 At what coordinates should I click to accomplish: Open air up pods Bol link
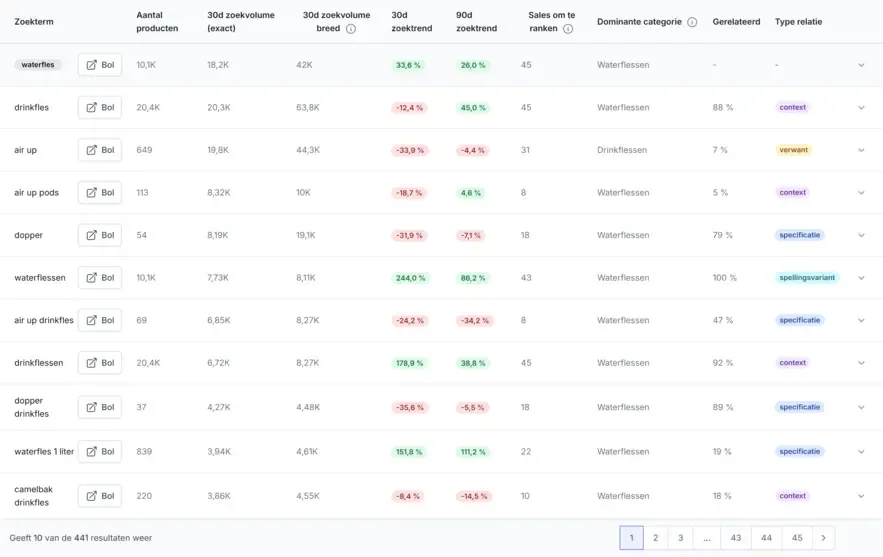pyautogui.click(x=100, y=193)
